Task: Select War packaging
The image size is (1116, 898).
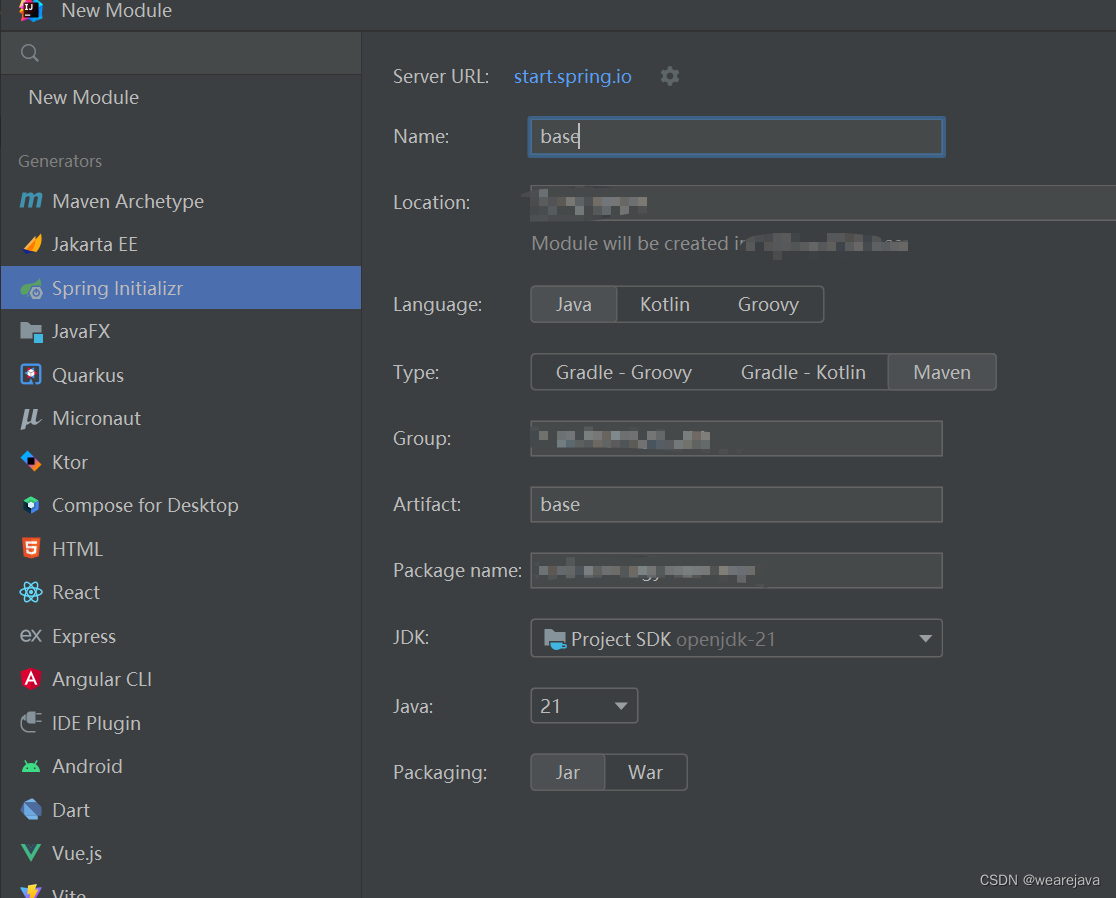Action: click(x=646, y=772)
